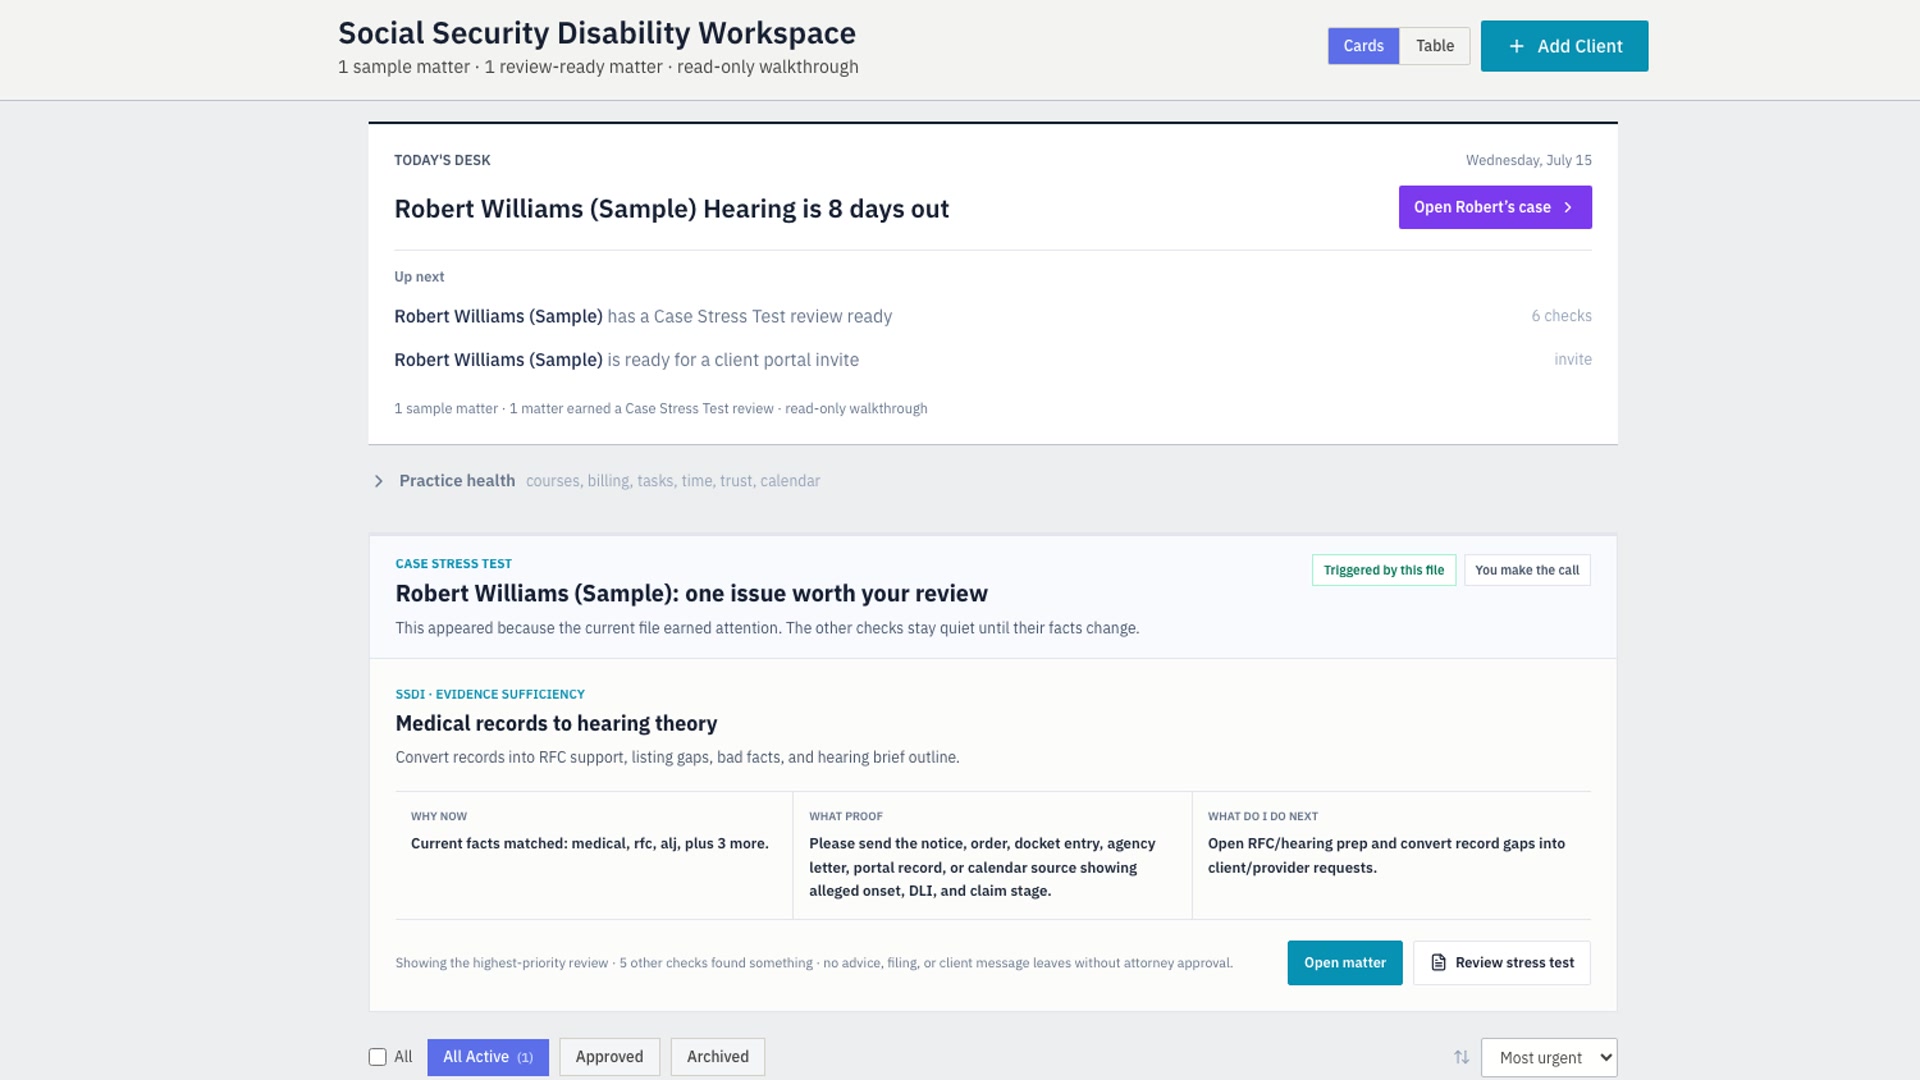Switch to Cards view

[x=1363, y=46]
